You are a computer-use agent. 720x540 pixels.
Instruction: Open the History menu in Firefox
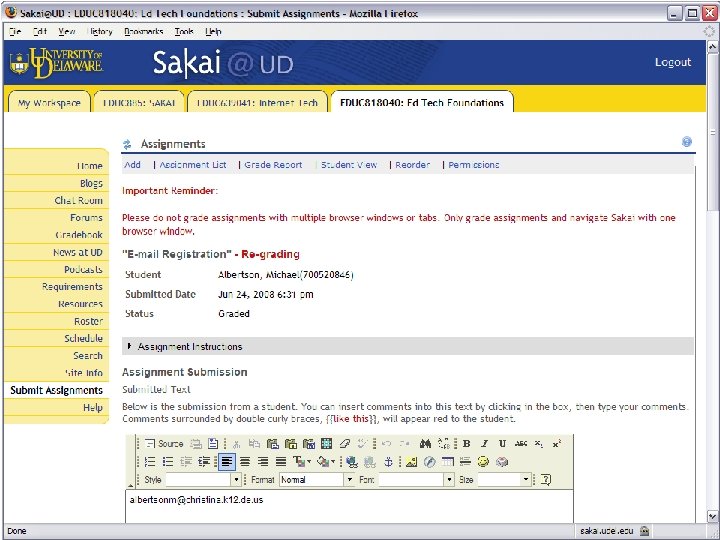tap(100, 32)
